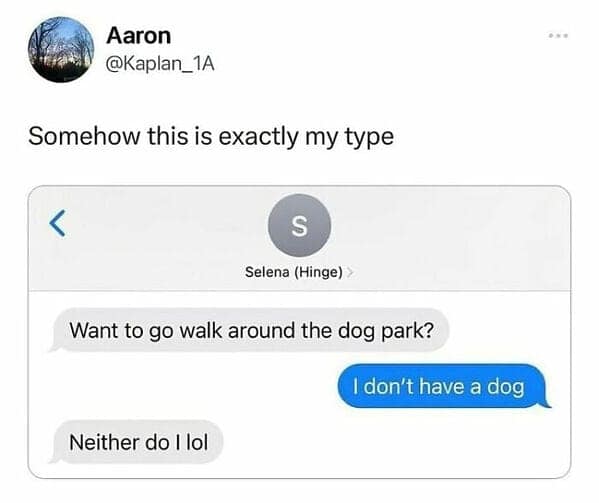Select the dog park invitation message bubble
The height and width of the screenshot is (503, 599).
(249, 330)
